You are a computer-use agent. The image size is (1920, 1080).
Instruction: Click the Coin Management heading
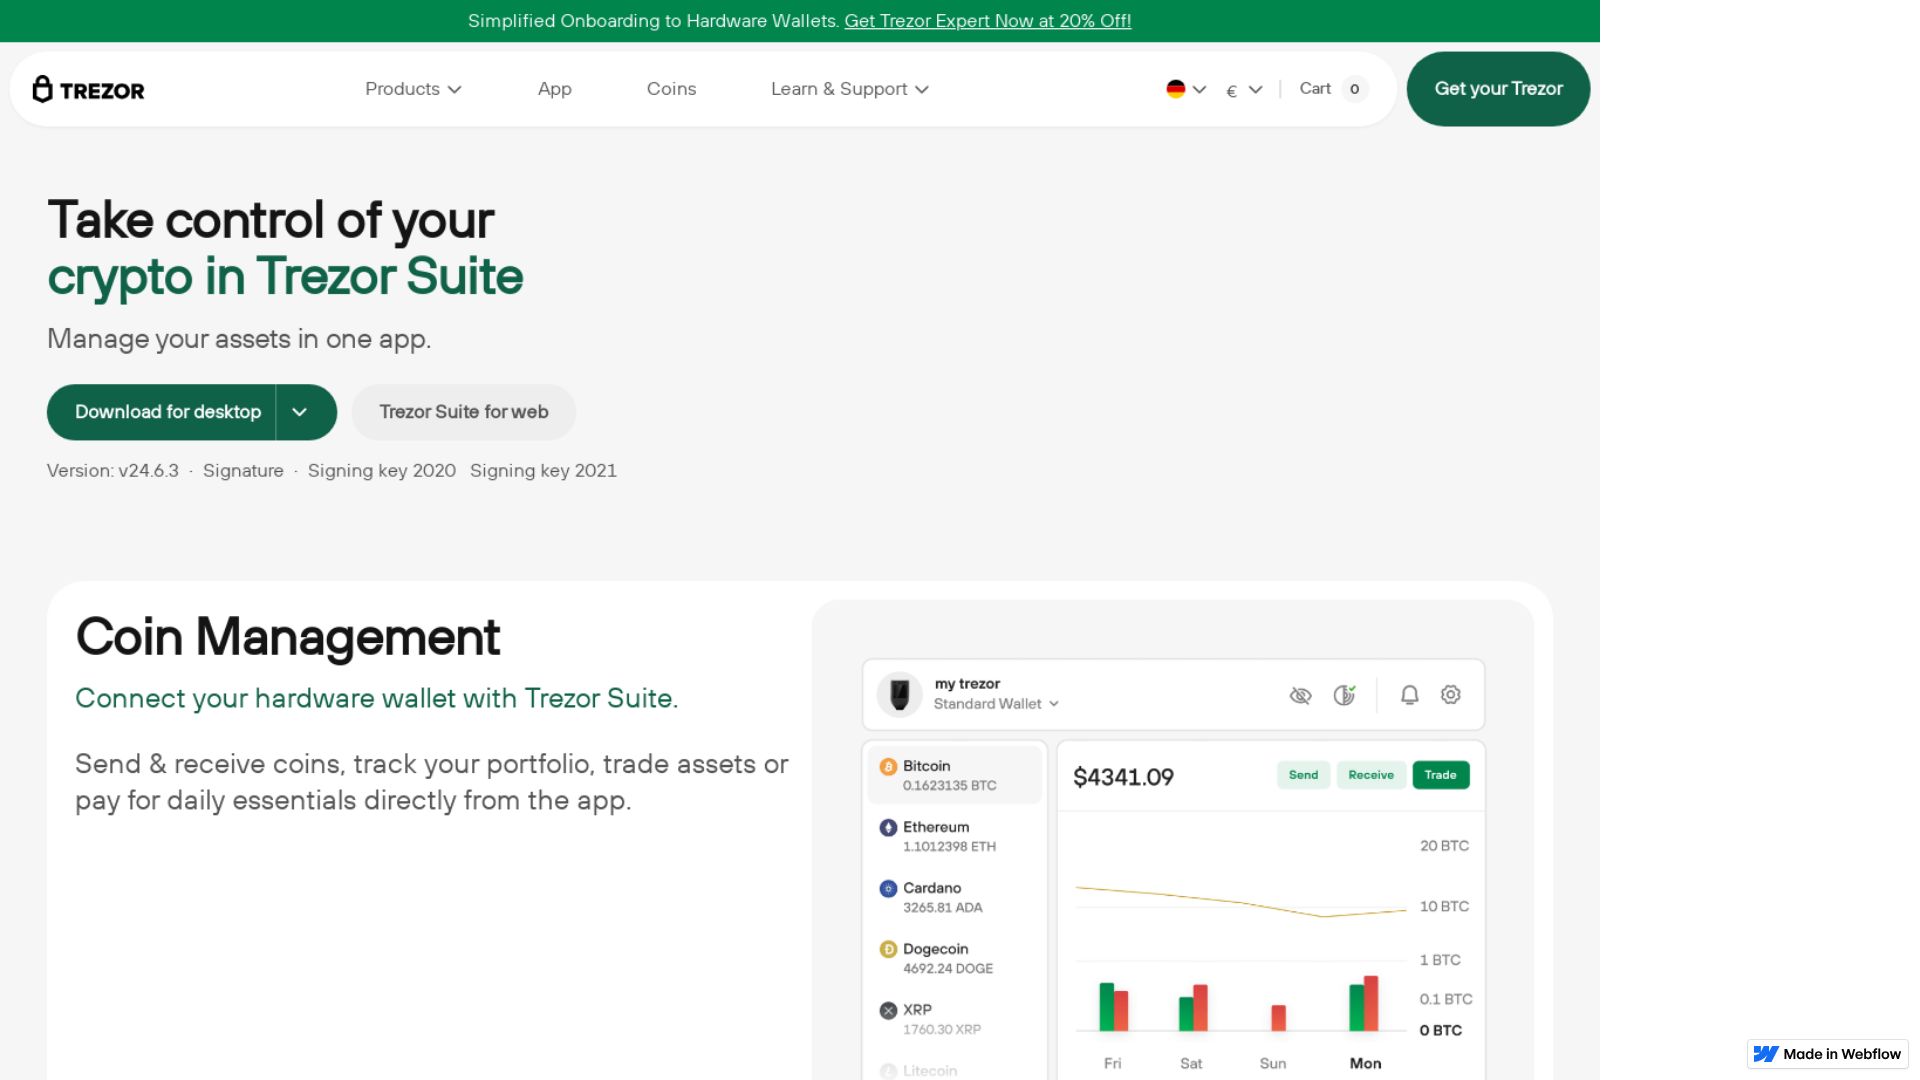(287, 637)
